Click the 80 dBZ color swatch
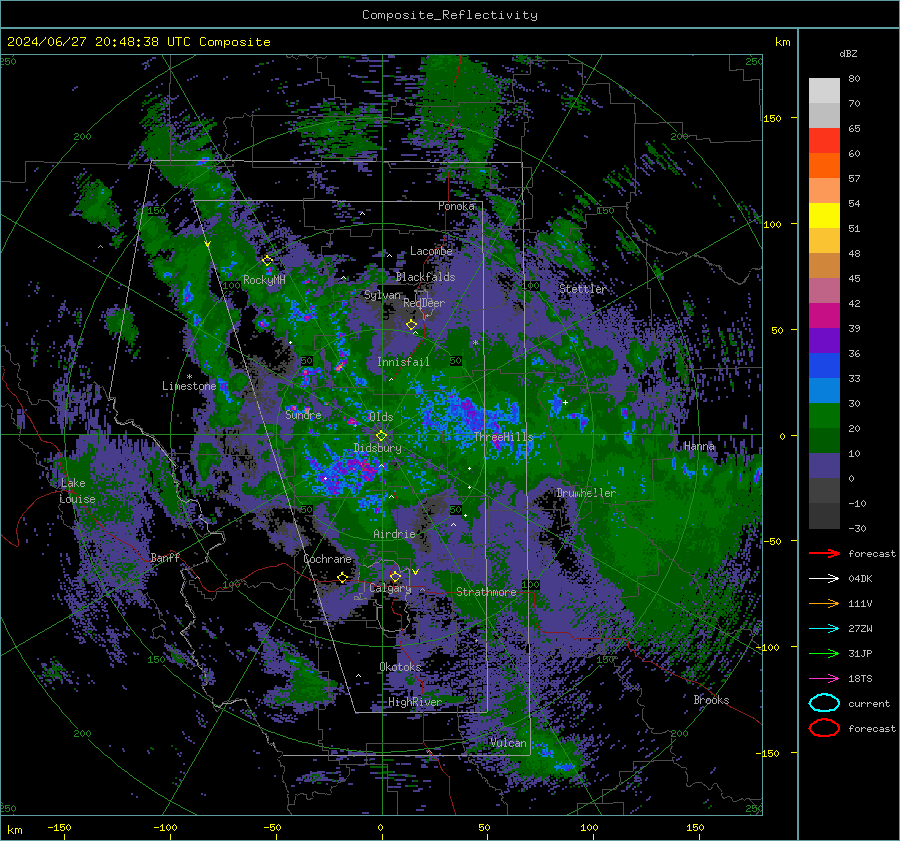 pos(824,91)
